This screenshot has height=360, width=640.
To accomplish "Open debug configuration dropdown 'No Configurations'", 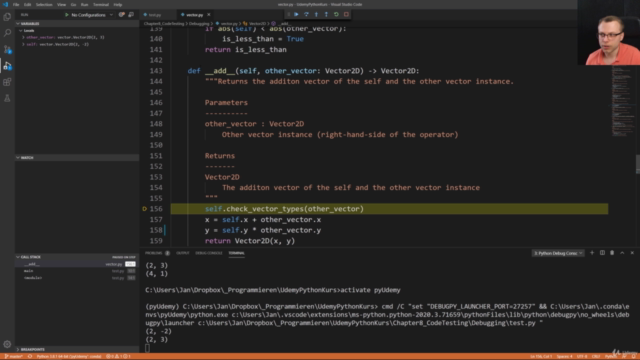I will click(91, 15).
